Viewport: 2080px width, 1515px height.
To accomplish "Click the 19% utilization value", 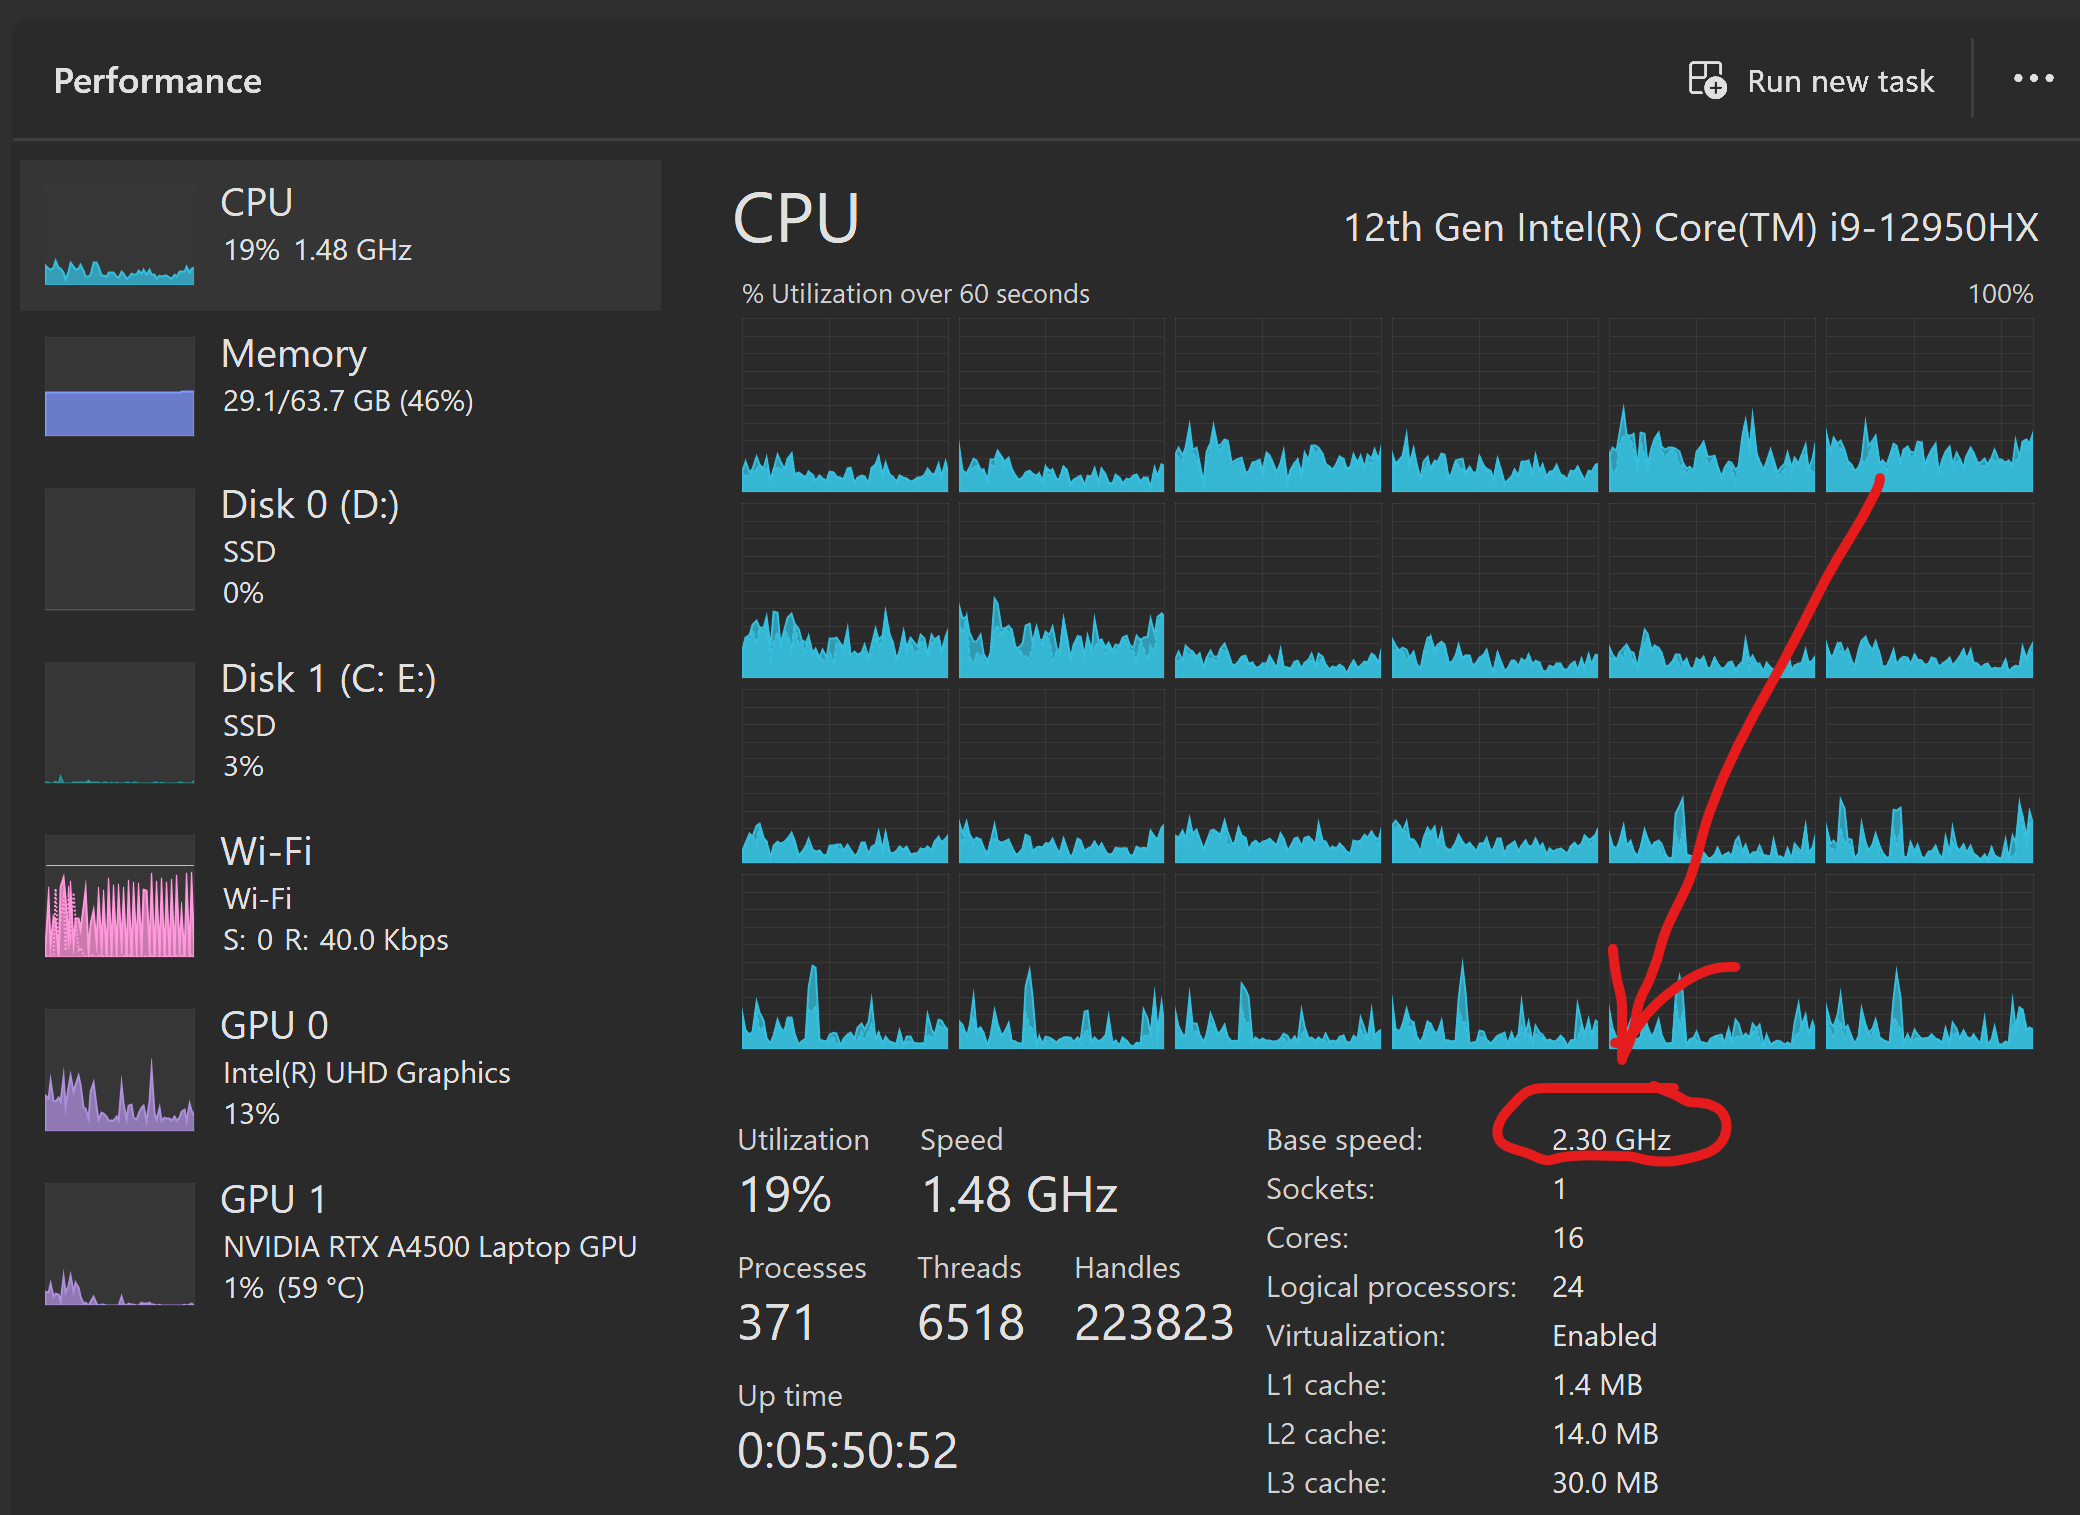I will click(785, 1194).
